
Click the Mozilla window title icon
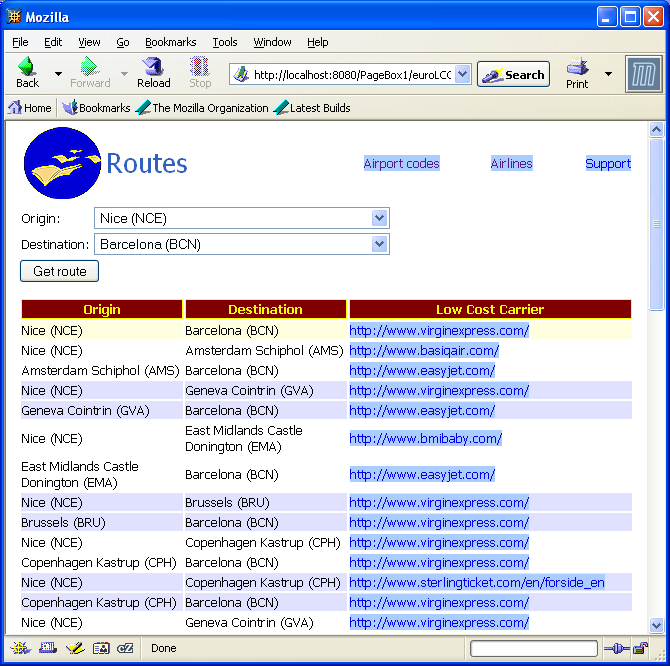[x=14, y=17]
